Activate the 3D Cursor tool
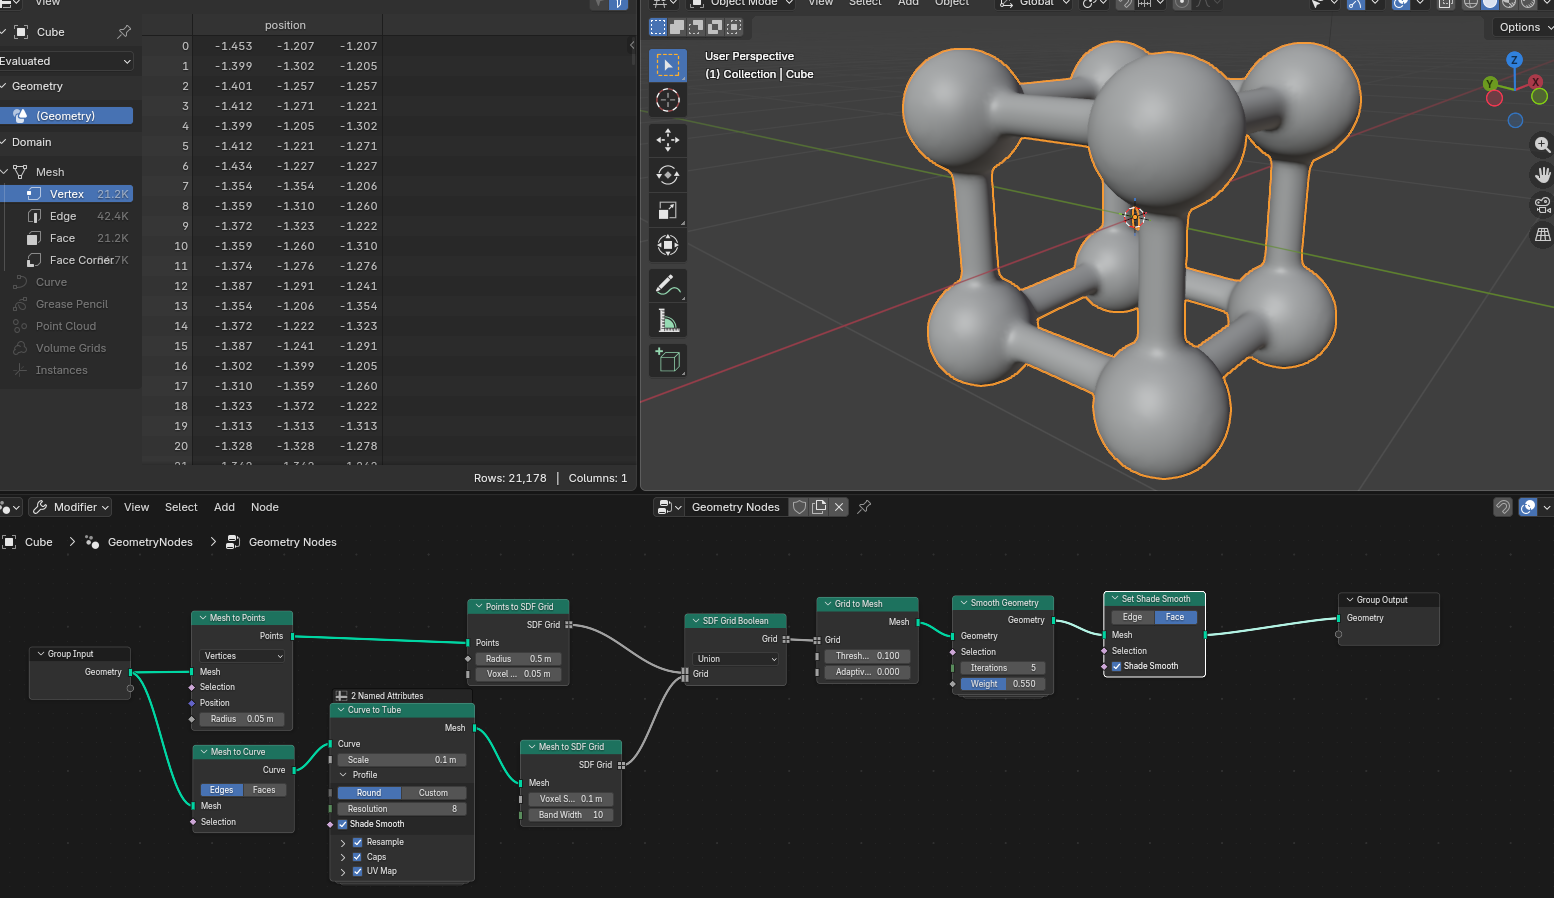The width and height of the screenshot is (1554, 898). pos(668,100)
